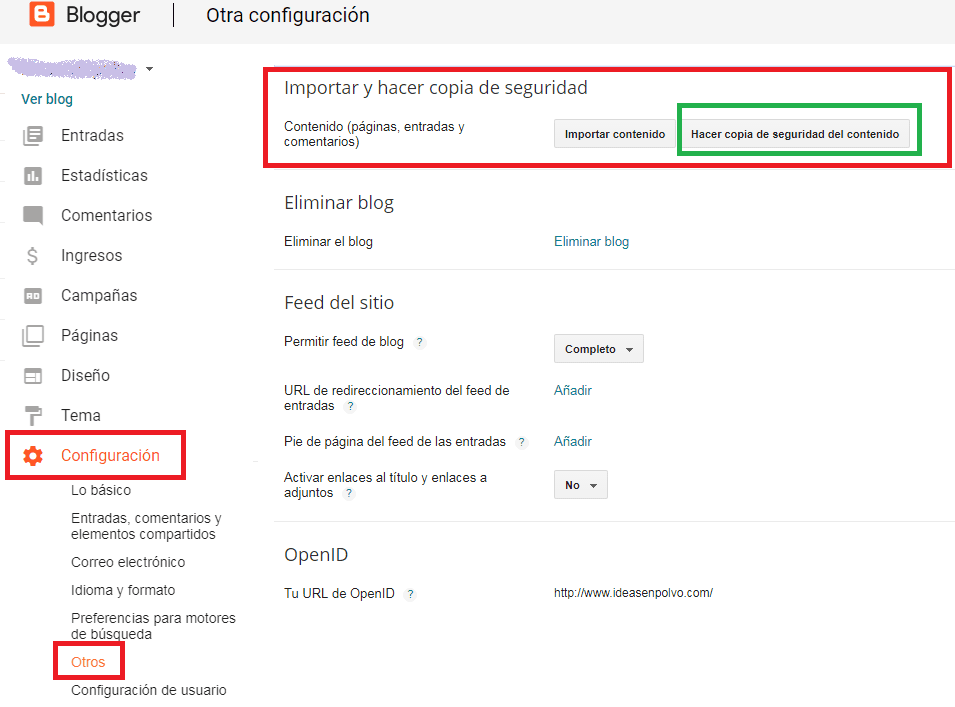This screenshot has height=707, width=955.
Task: Click the Campañas ad icon
Action: point(33,296)
